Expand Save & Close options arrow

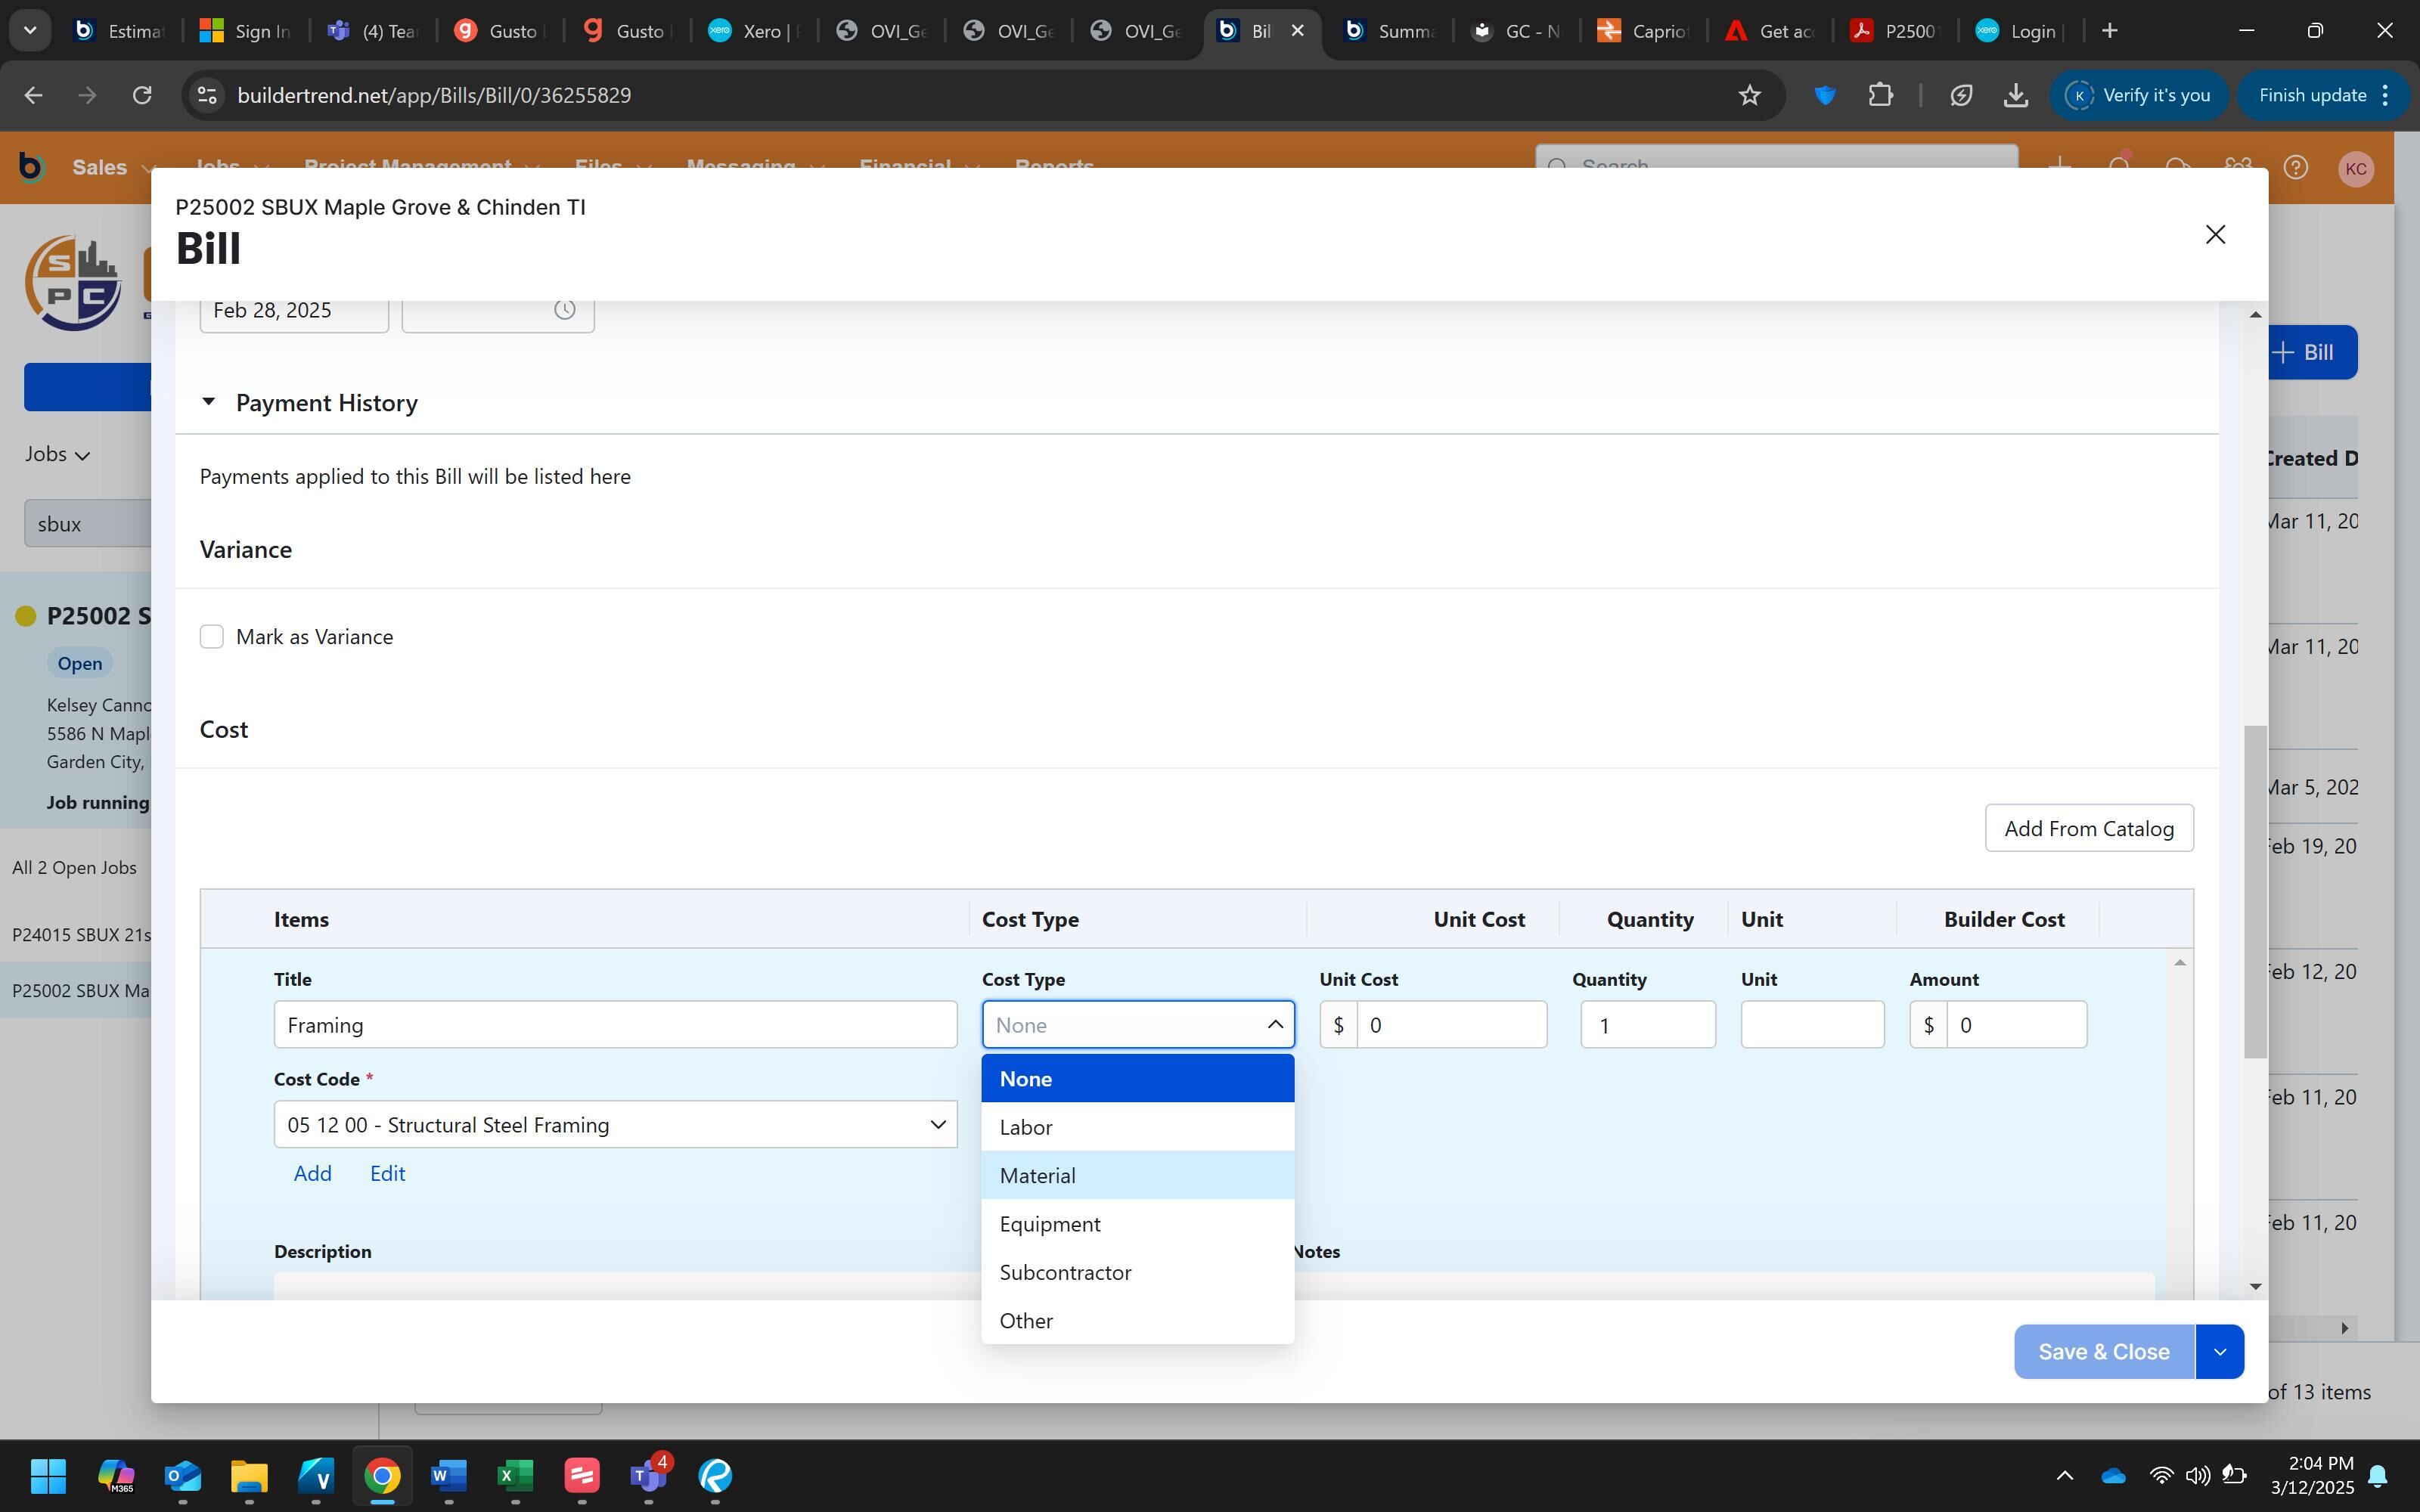2219,1352
